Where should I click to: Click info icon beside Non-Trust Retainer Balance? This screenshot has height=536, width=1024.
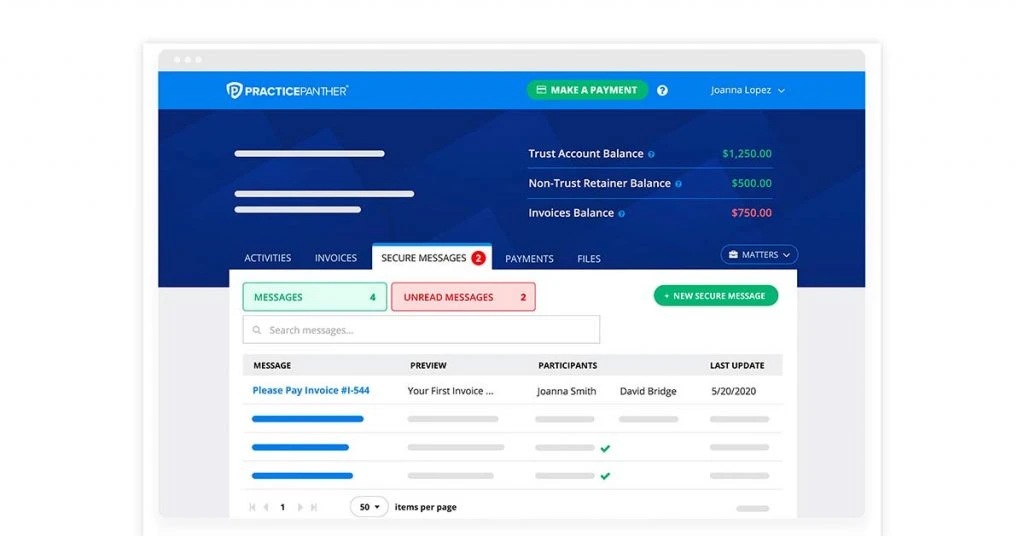click(x=679, y=184)
